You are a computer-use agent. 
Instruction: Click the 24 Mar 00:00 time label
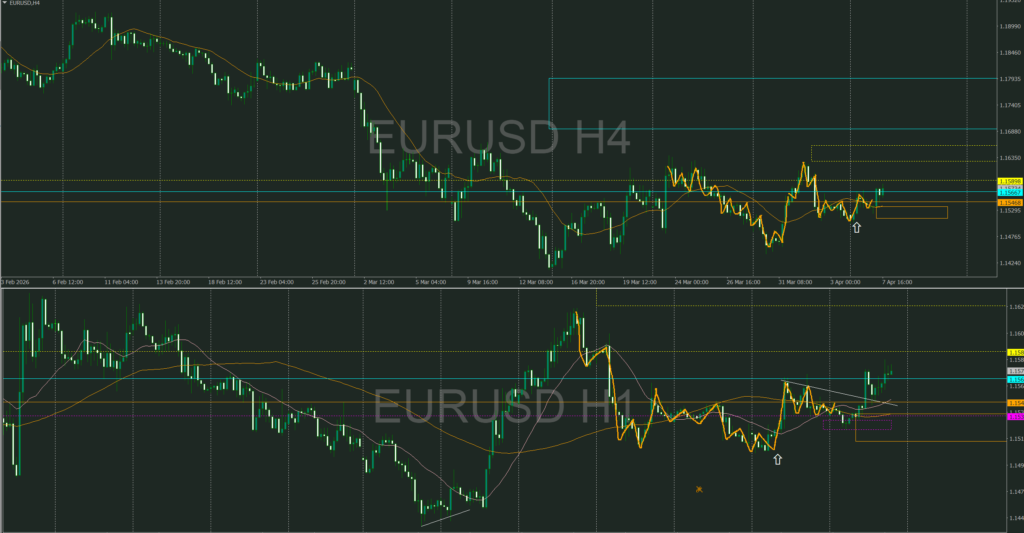coord(692,282)
